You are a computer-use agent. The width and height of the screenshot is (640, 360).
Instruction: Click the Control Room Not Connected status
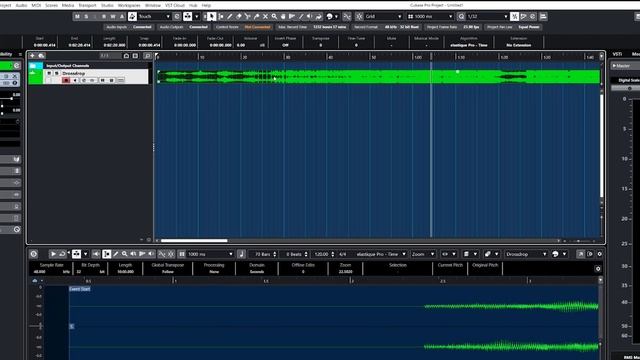tap(243, 27)
